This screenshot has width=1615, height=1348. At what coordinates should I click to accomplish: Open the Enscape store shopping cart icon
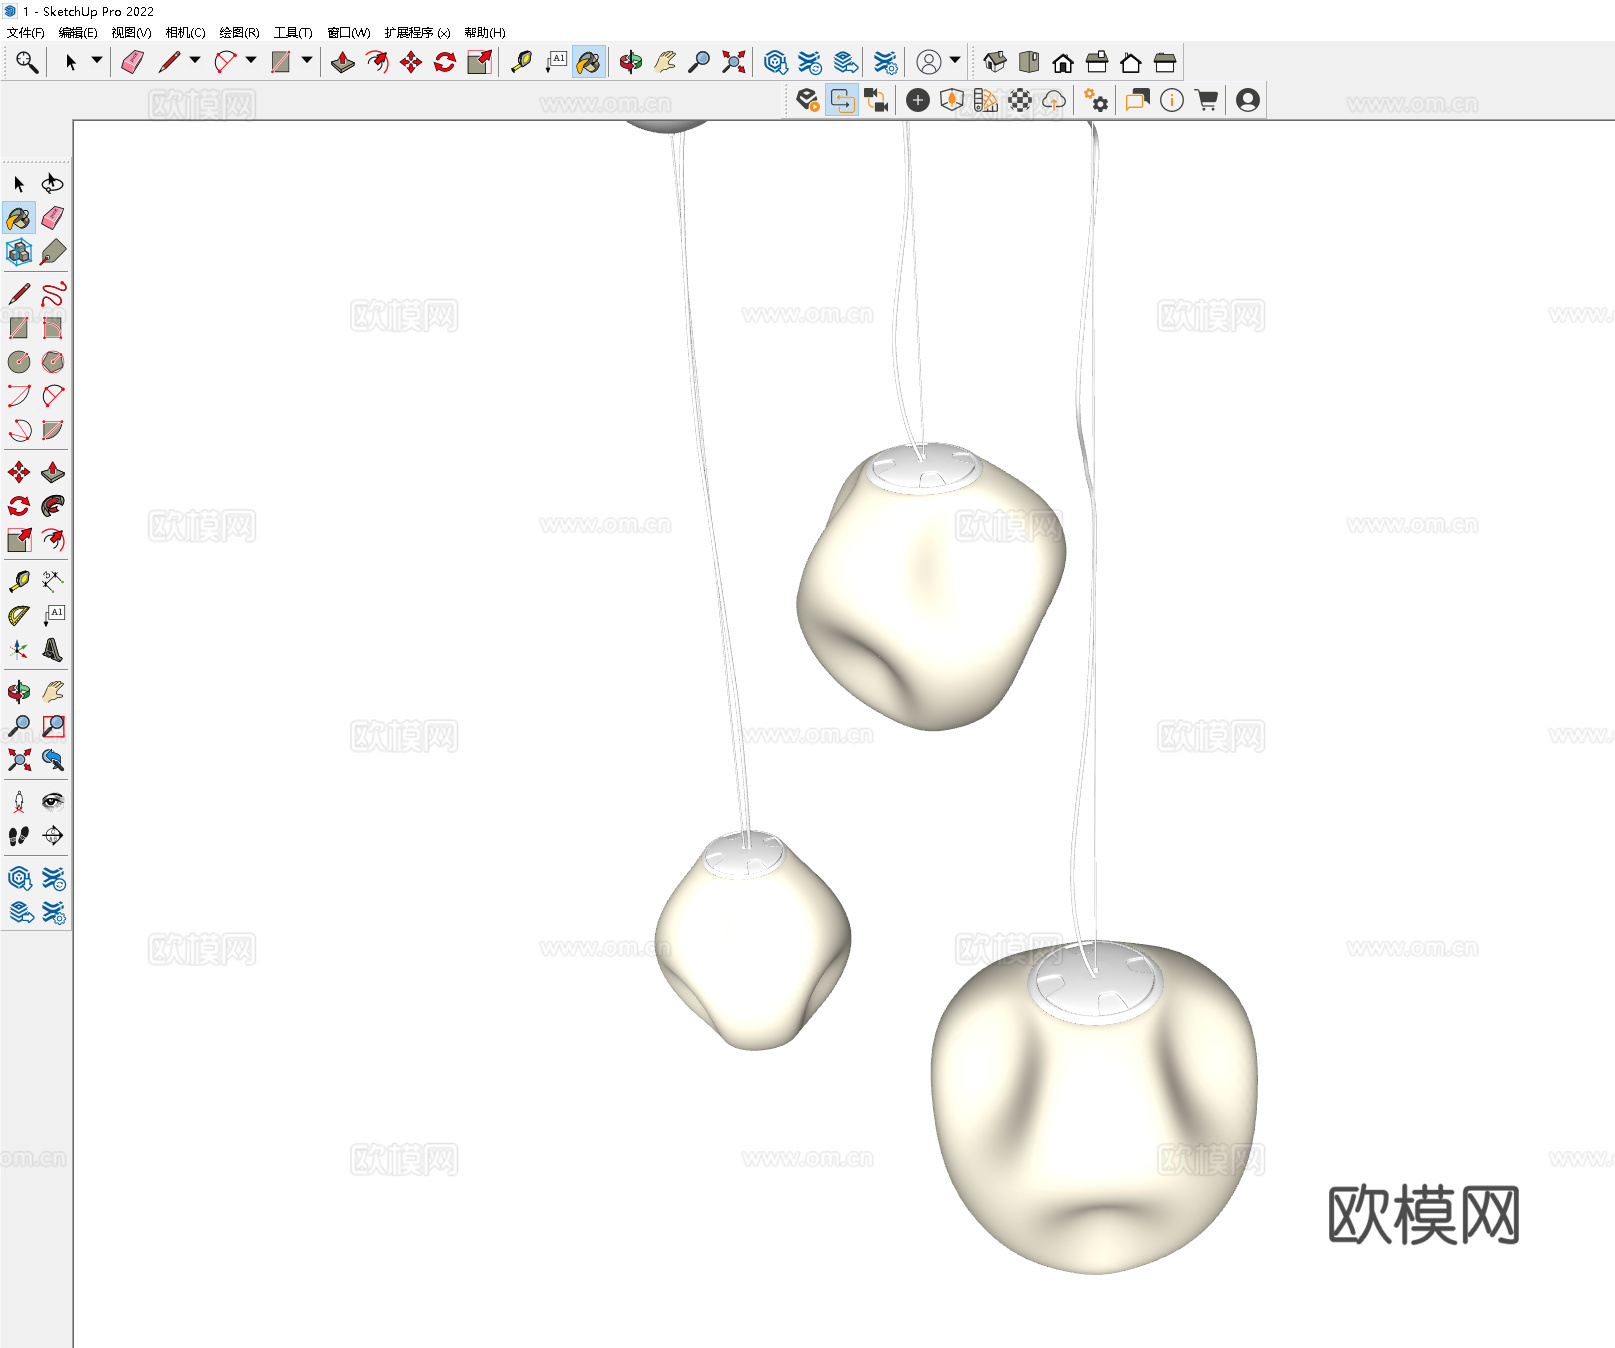(x=1207, y=100)
